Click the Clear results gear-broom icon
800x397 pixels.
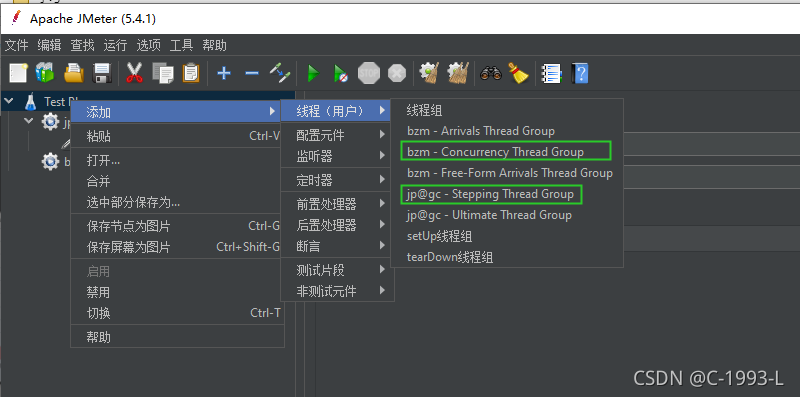click(429, 73)
